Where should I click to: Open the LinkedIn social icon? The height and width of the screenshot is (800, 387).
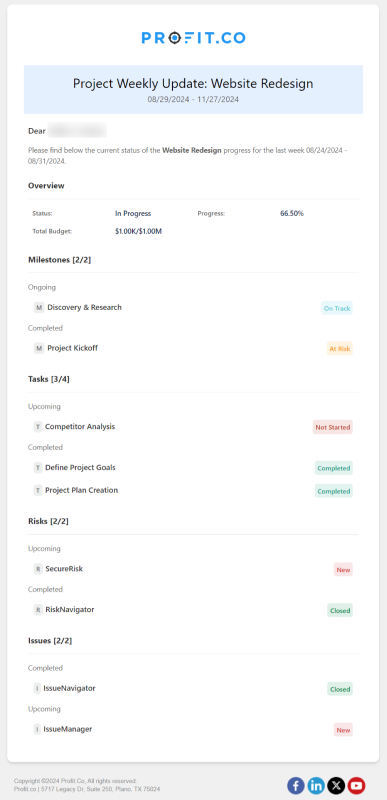click(316, 785)
